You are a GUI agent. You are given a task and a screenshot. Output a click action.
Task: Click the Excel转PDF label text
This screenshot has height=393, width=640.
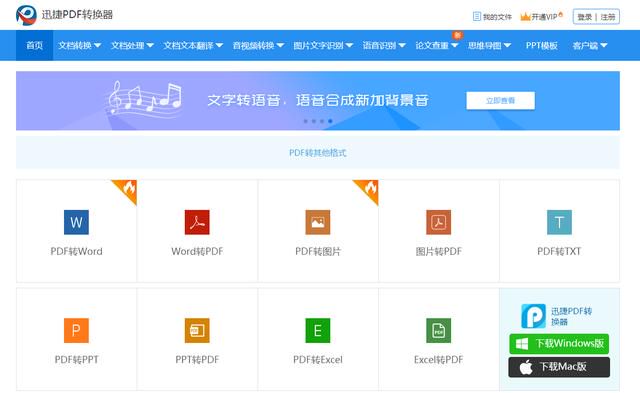point(438,360)
